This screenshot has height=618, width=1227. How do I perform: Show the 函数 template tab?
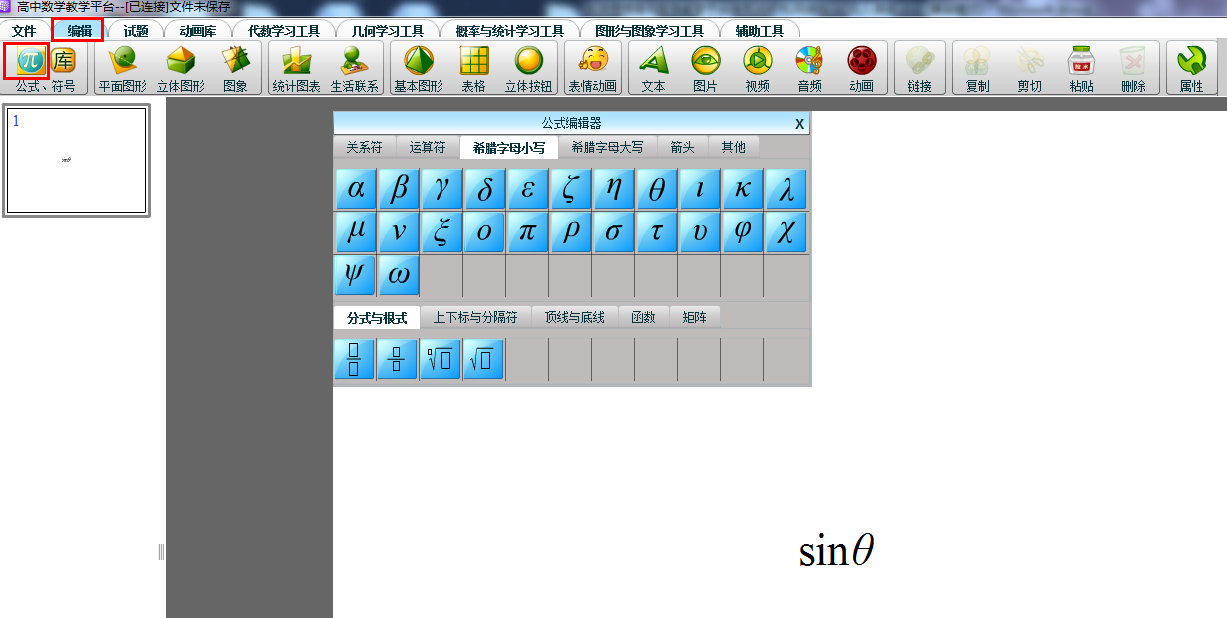(643, 317)
